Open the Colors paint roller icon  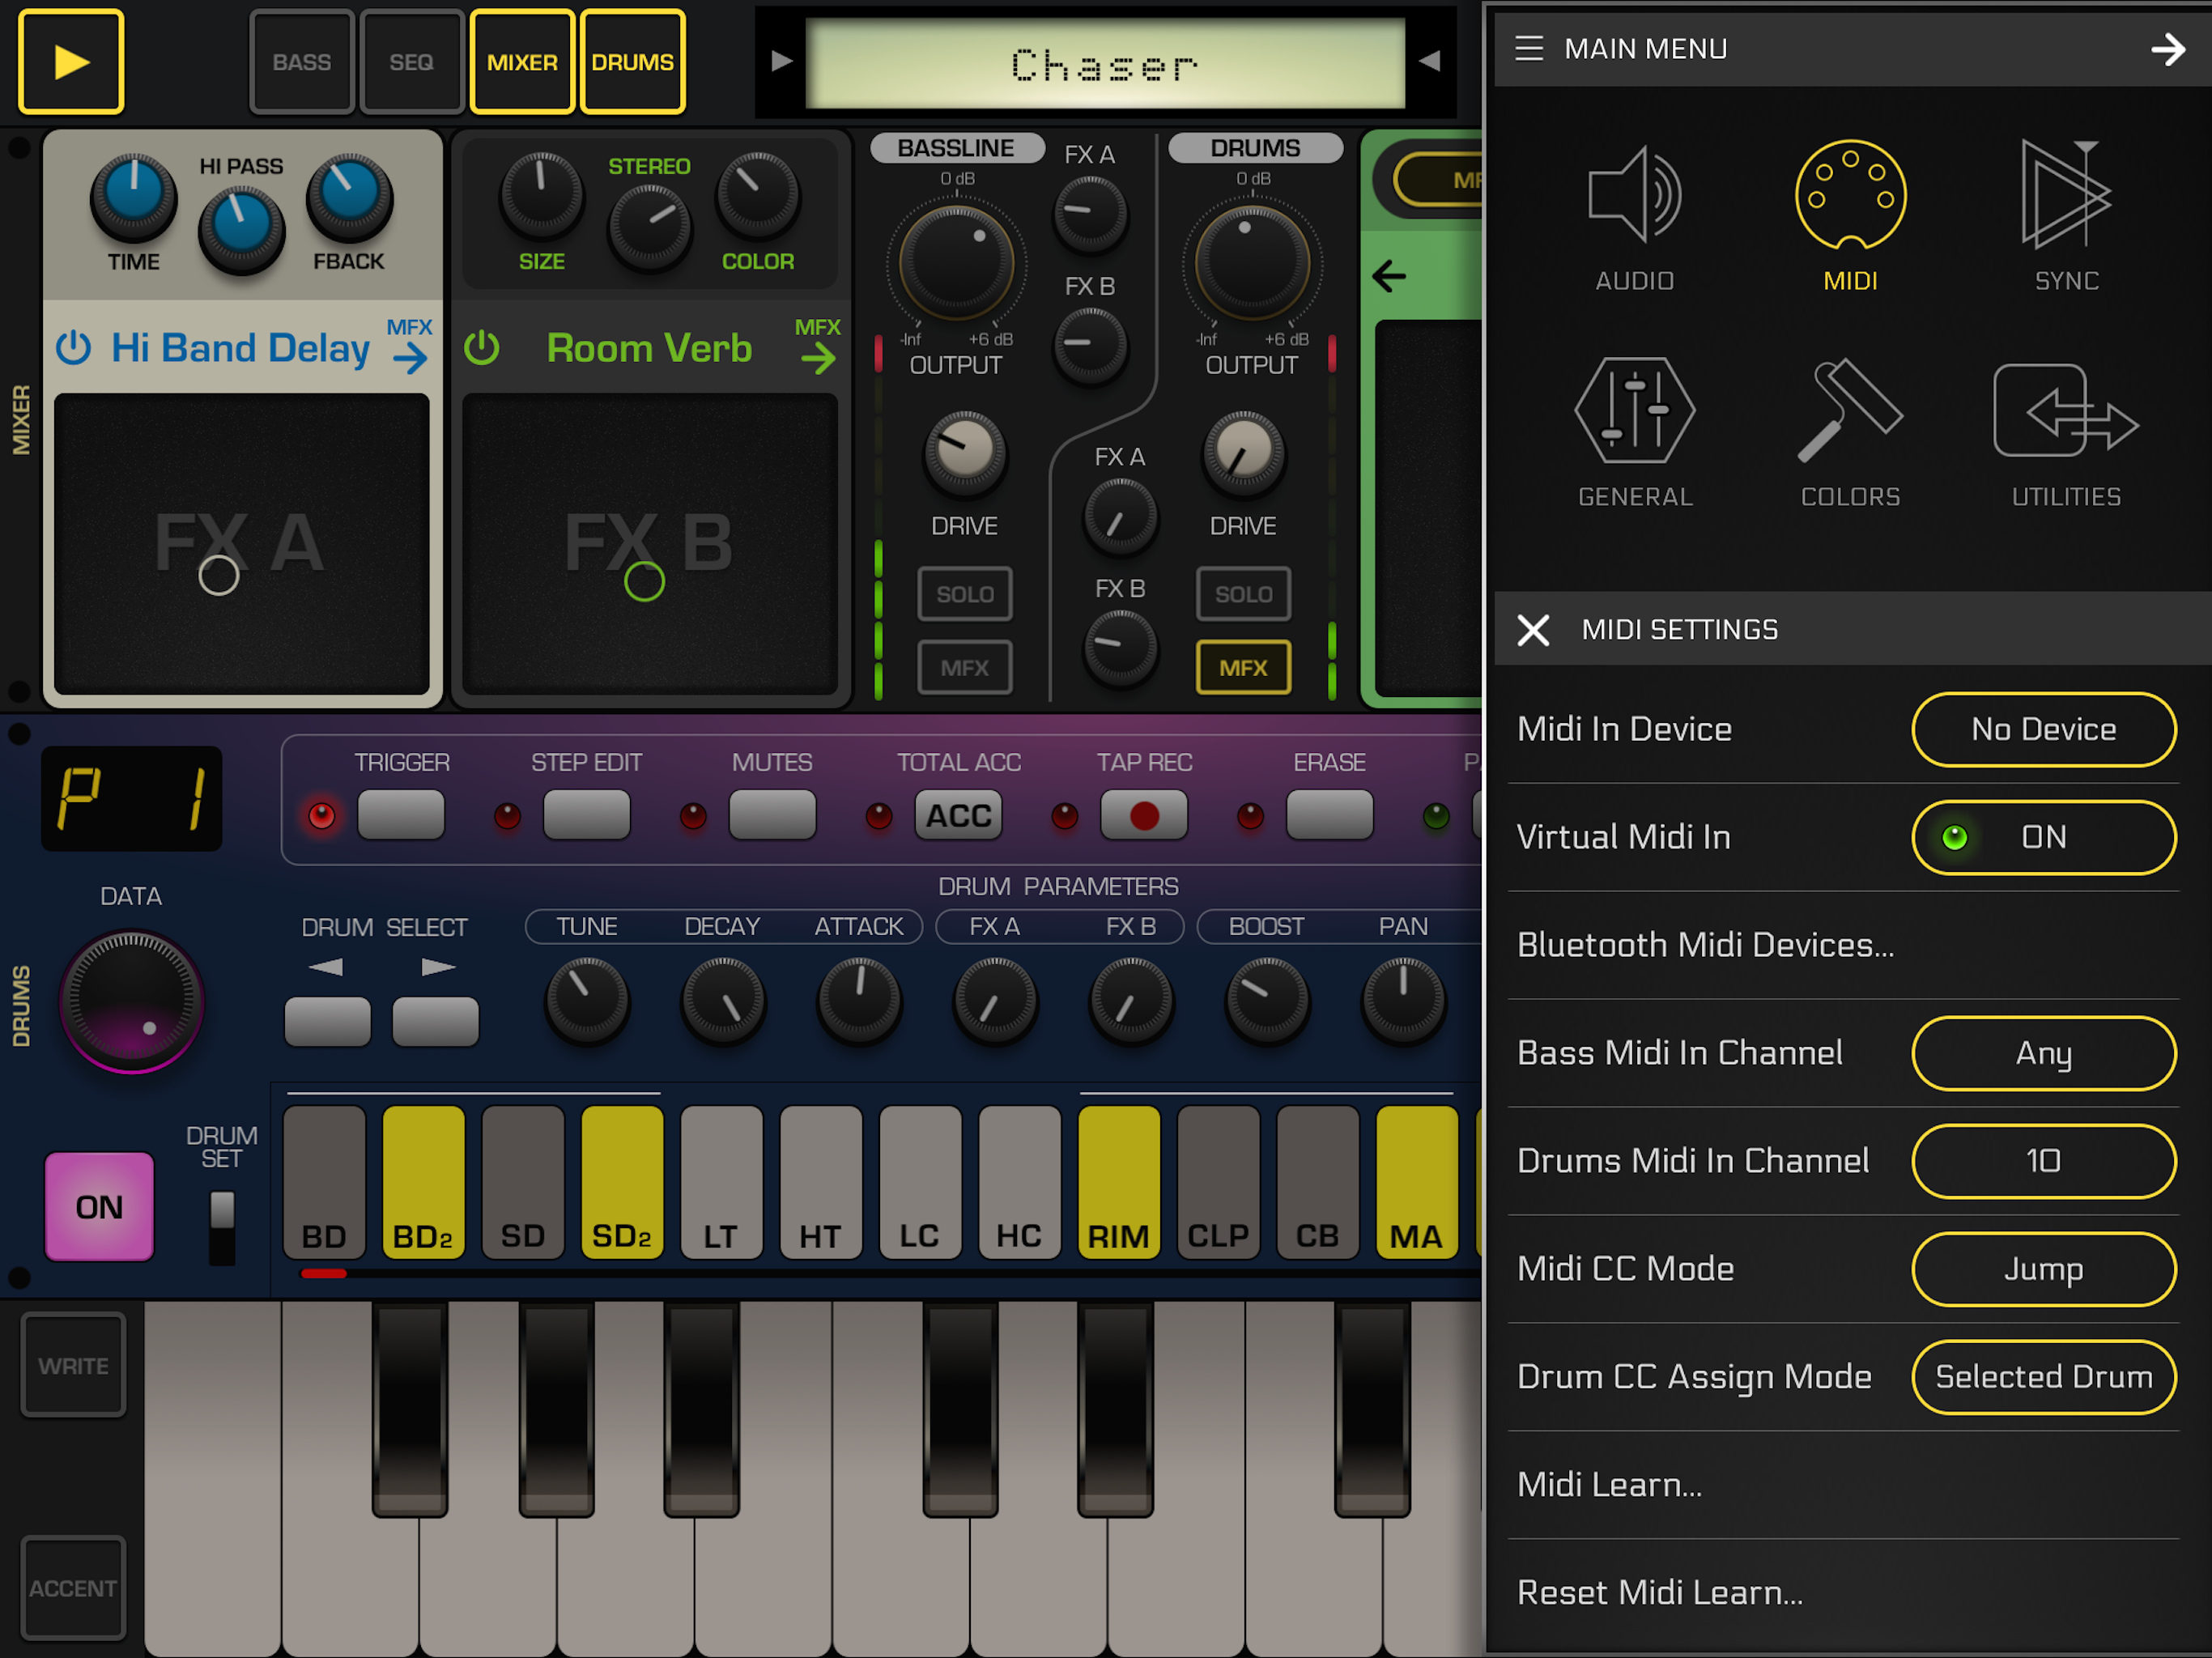[x=1850, y=411]
